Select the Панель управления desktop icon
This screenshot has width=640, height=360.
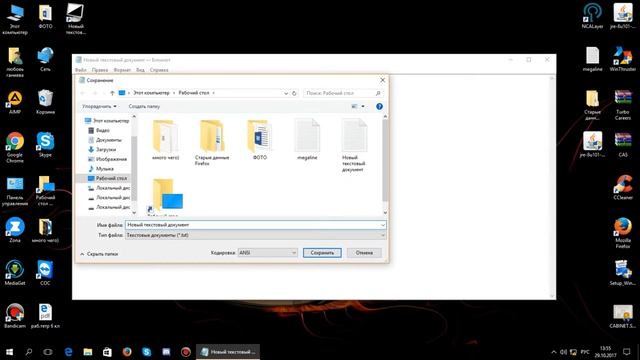pyautogui.click(x=15, y=191)
